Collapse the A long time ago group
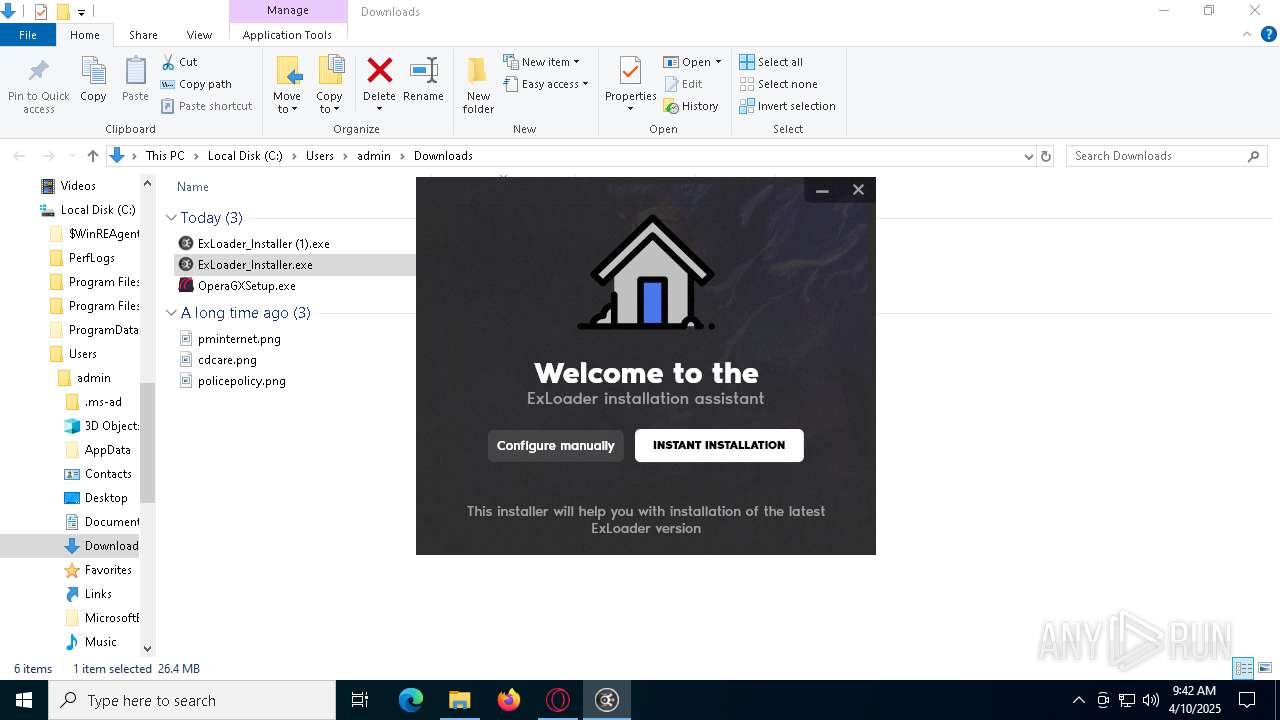Image resolution: width=1280 pixels, height=720 pixels. click(x=171, y=313)
